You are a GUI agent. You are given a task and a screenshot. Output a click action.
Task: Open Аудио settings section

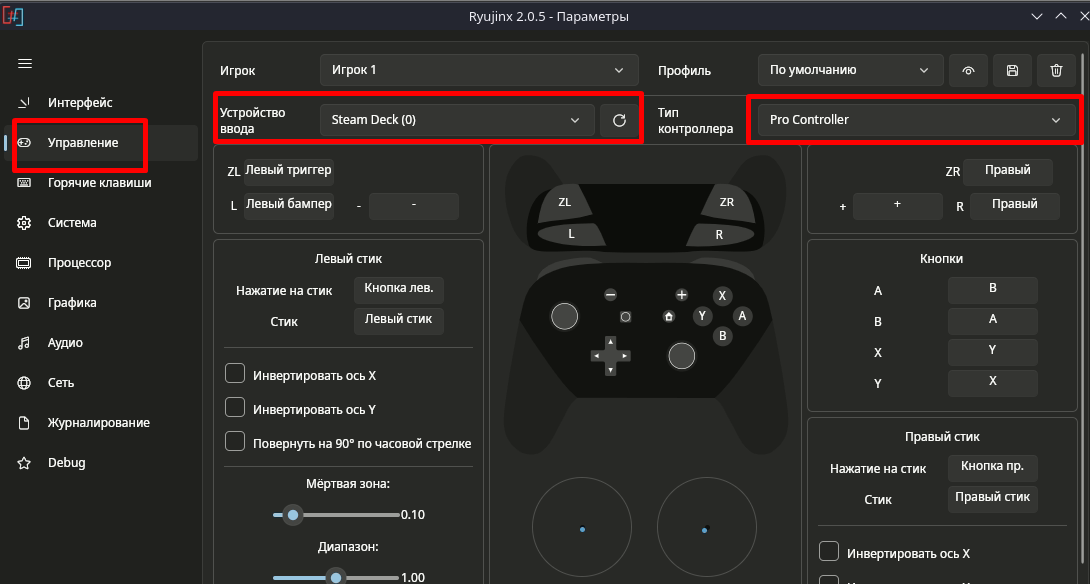65,343
